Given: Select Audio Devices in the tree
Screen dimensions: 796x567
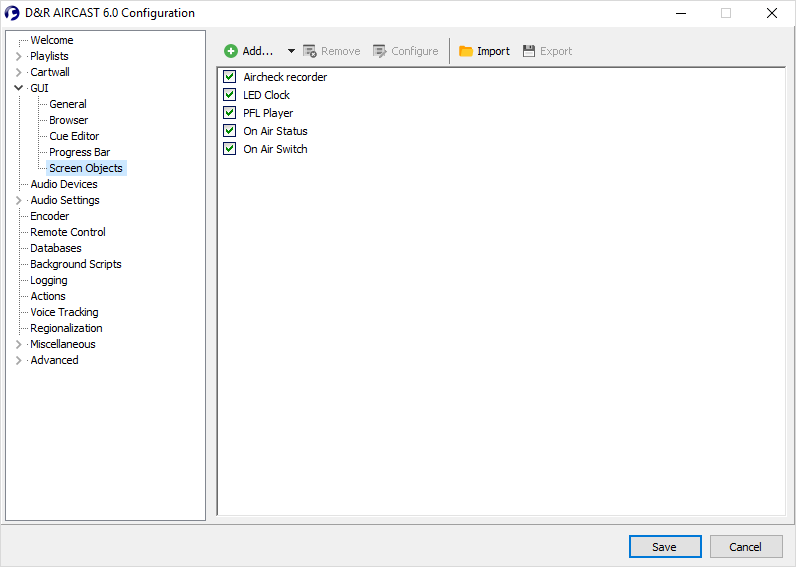Looking at the screenshot, I should coord(64,184).
